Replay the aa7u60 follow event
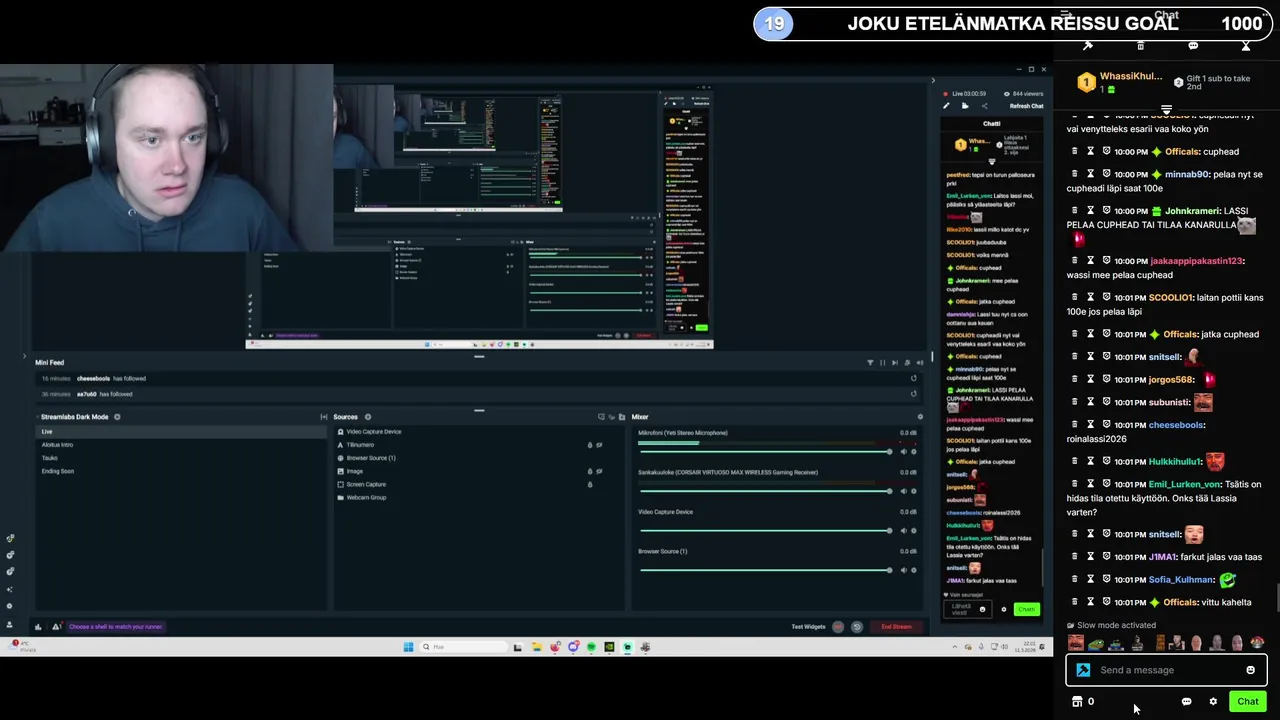 (914, 393)
